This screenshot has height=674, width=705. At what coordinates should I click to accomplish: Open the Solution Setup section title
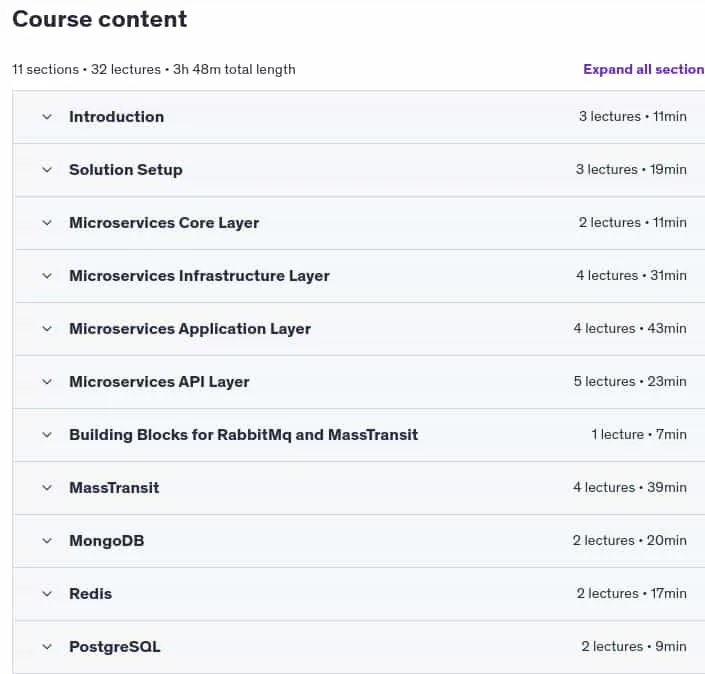click(x=126, y=170)
